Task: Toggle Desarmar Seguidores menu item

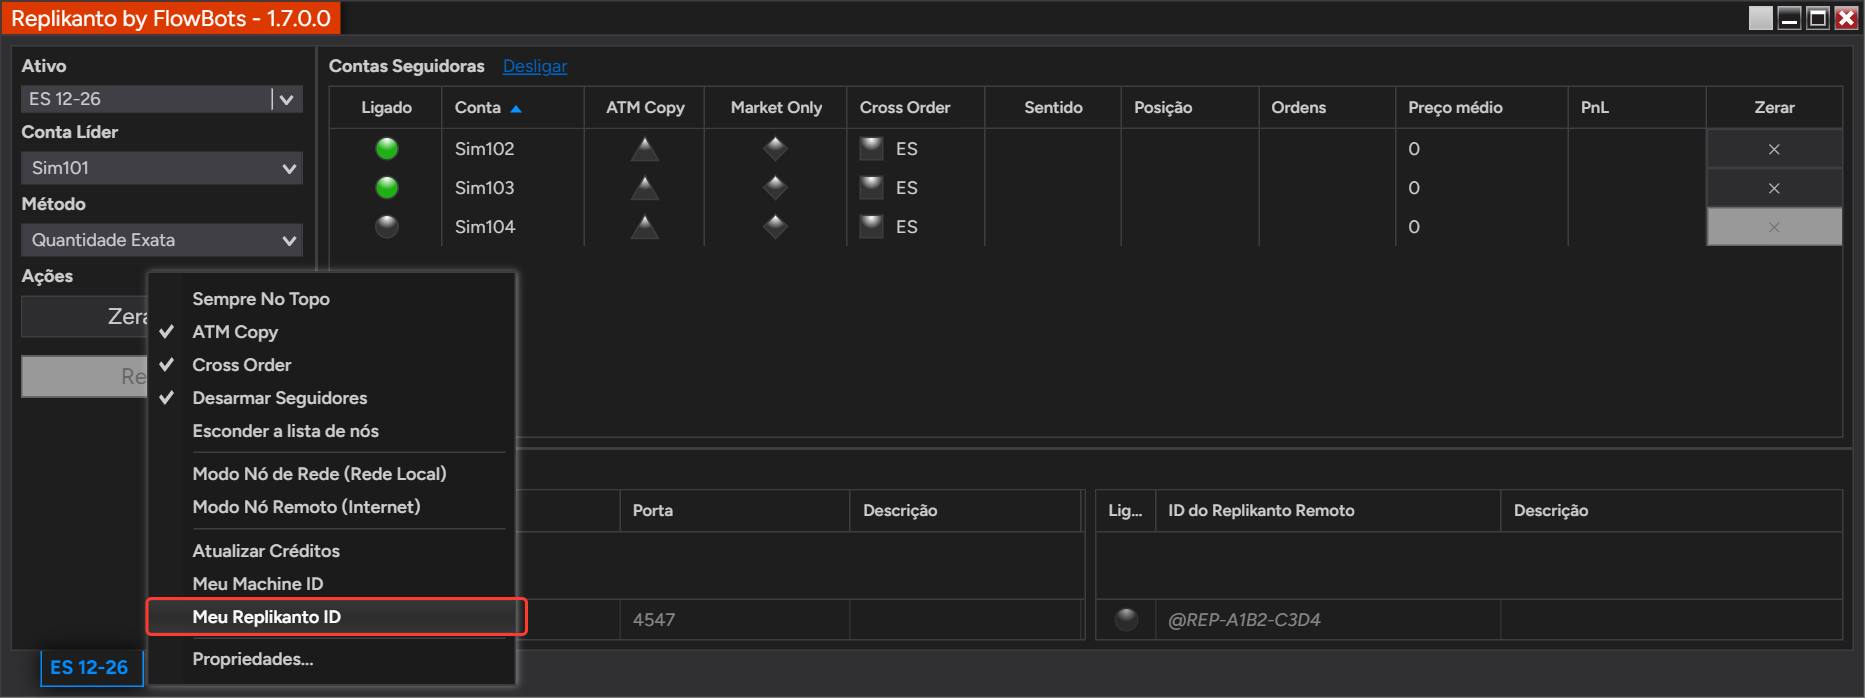Action: coord(331,398)
